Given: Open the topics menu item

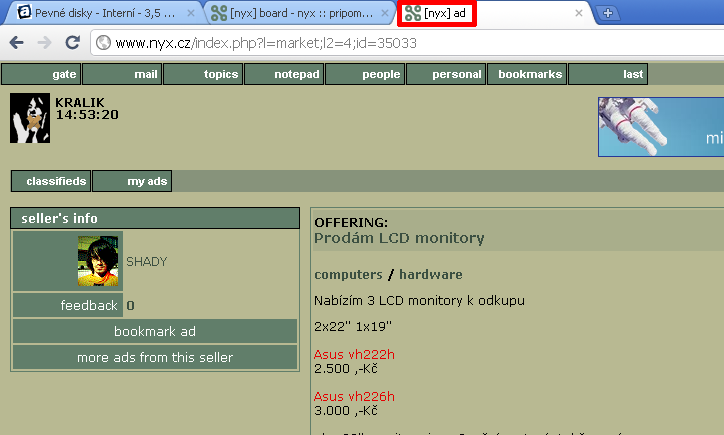Looking at the screenshot, I should coord(203,74).
